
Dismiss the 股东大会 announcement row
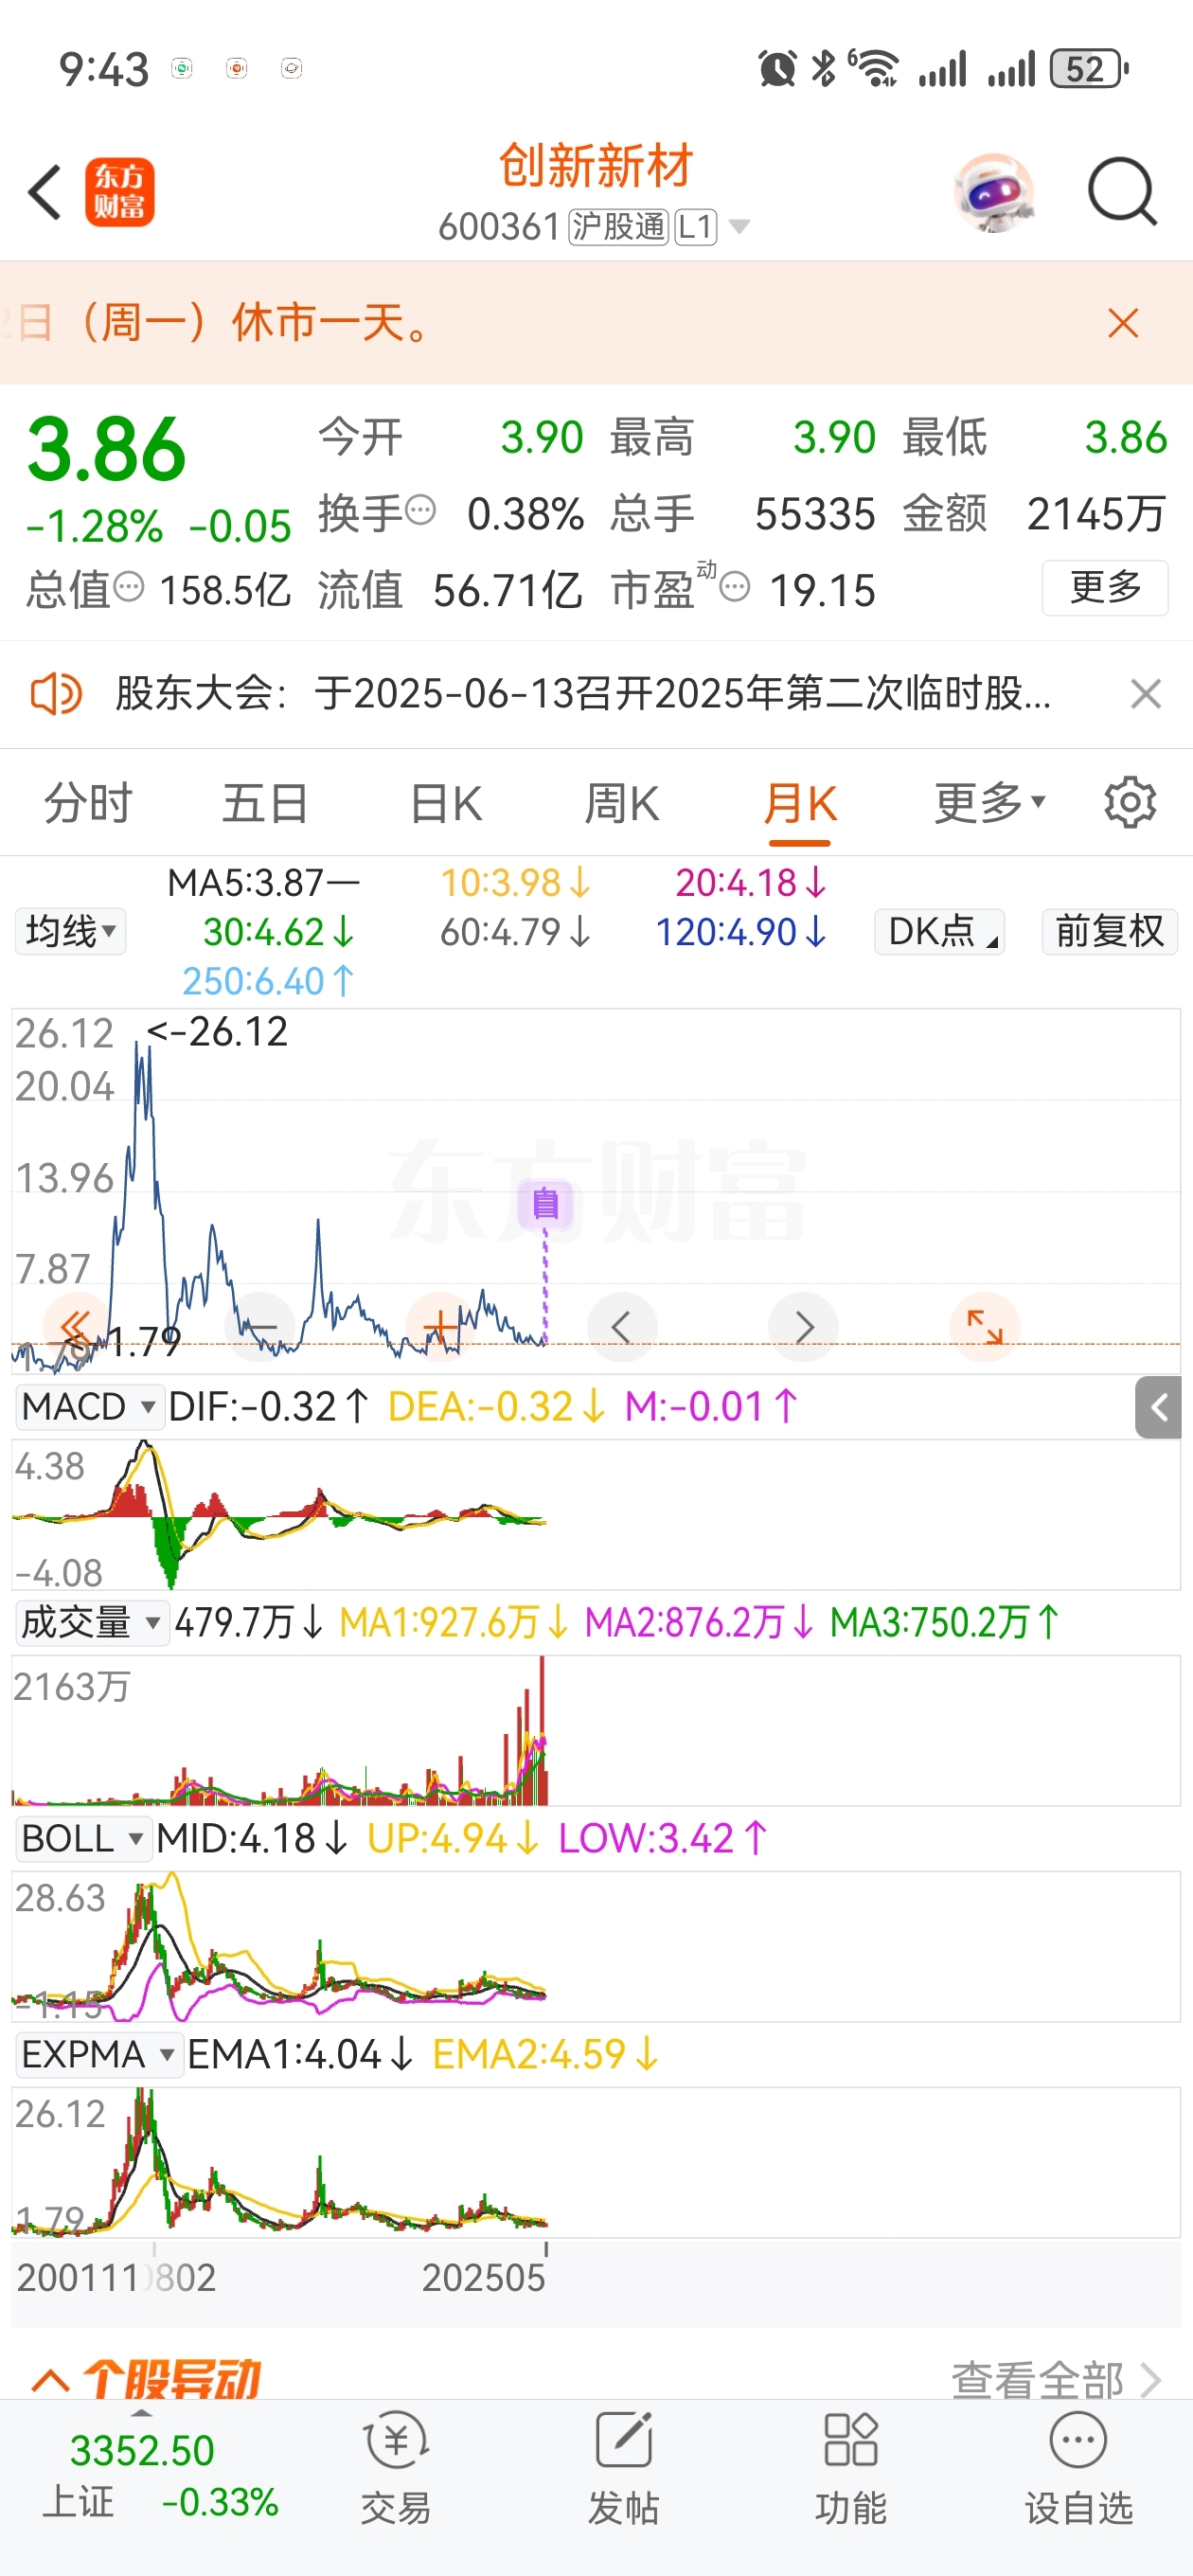click(1145, 693)
